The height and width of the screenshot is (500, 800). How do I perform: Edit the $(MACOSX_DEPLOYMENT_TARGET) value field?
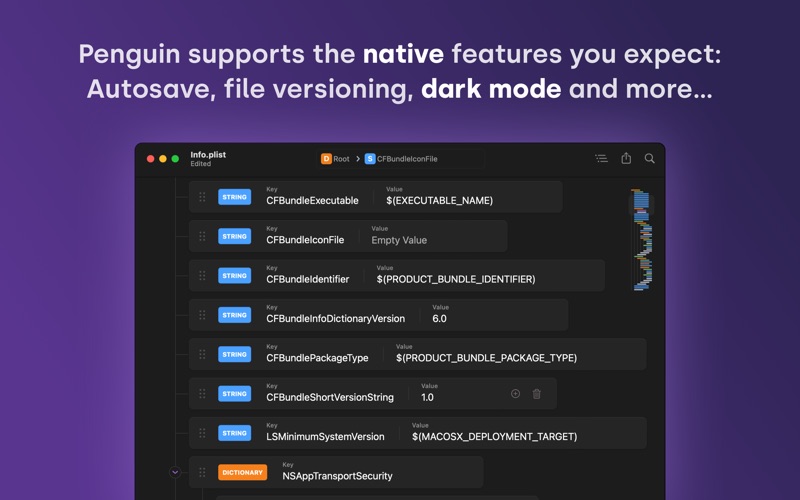pyautogui.click(x=495, y=436)
